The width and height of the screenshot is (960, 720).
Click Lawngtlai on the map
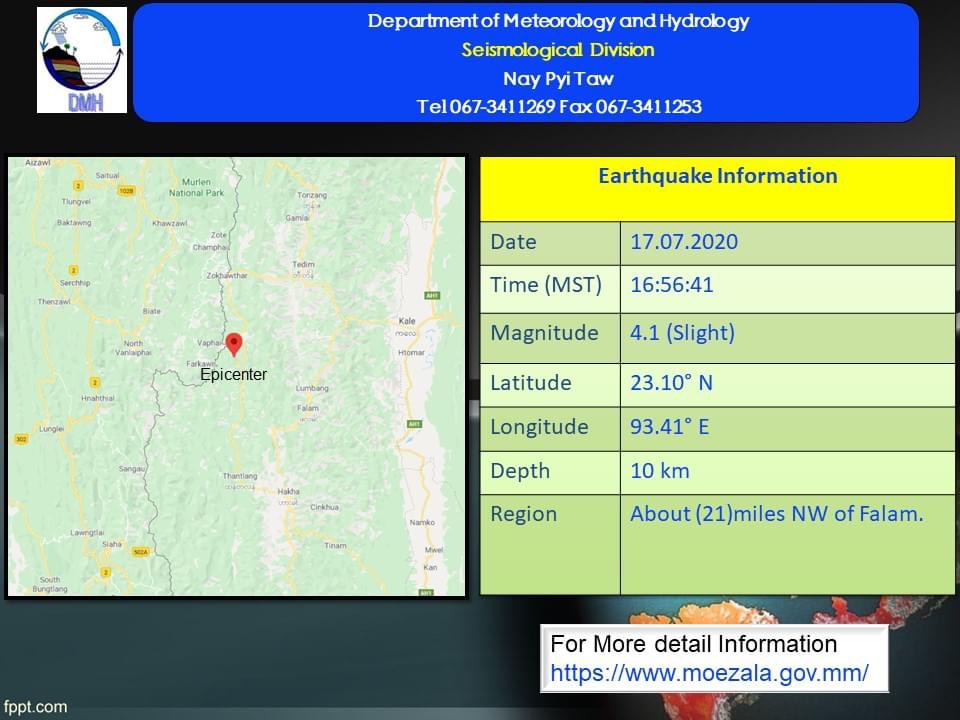click(x=87, y=532)
